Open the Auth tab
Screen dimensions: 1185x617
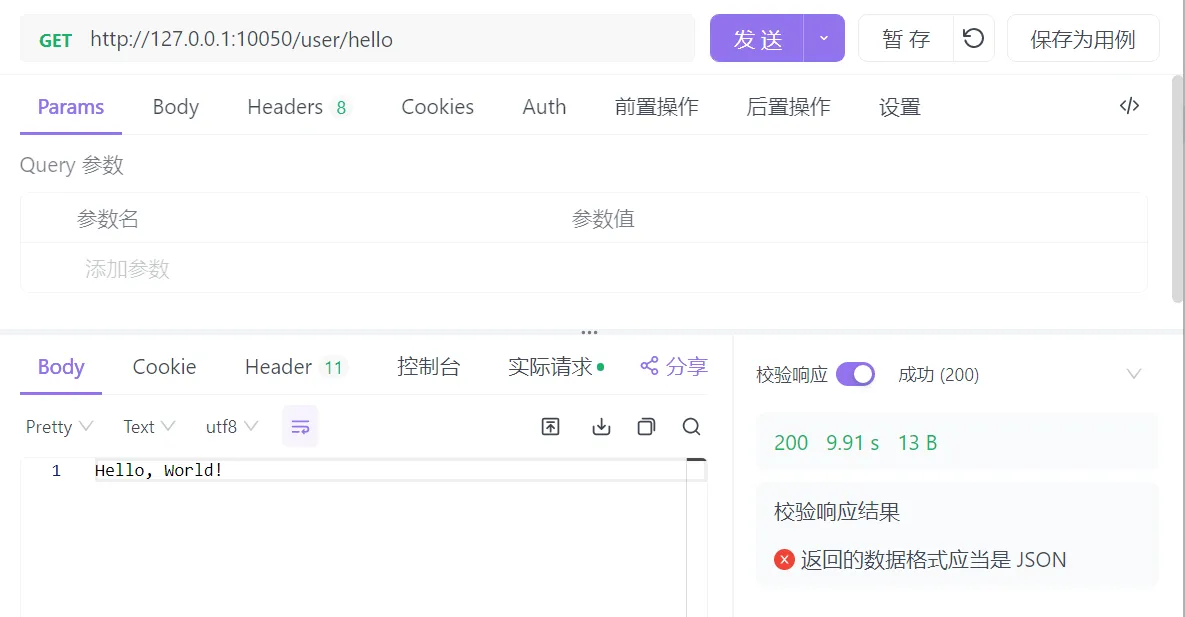pyautogui.click(x=544, y=107)
